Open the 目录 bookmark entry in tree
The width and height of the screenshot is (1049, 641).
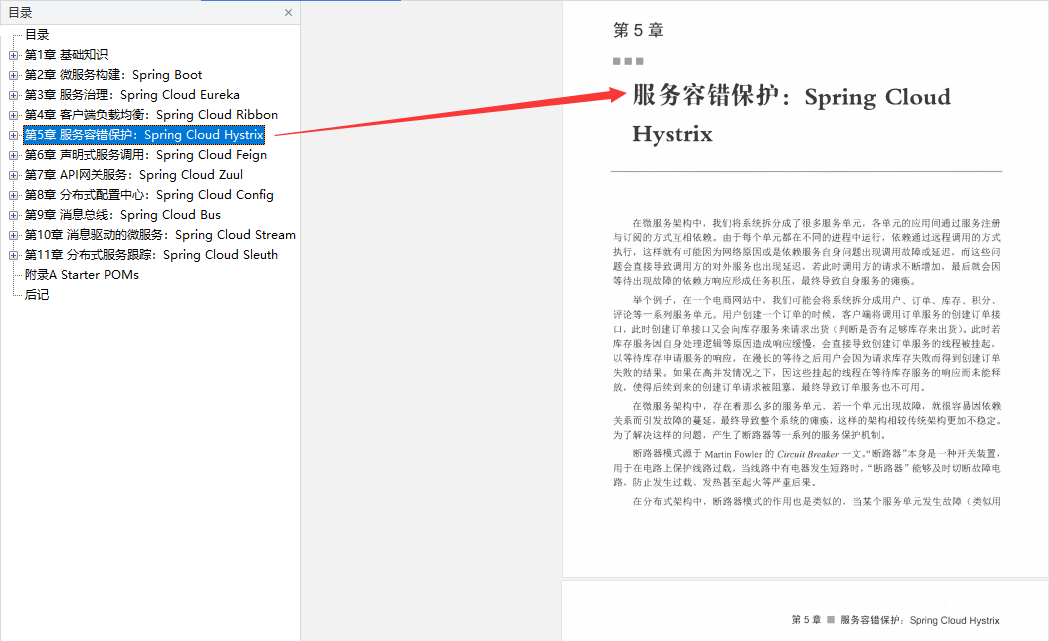tap(37, 35)
